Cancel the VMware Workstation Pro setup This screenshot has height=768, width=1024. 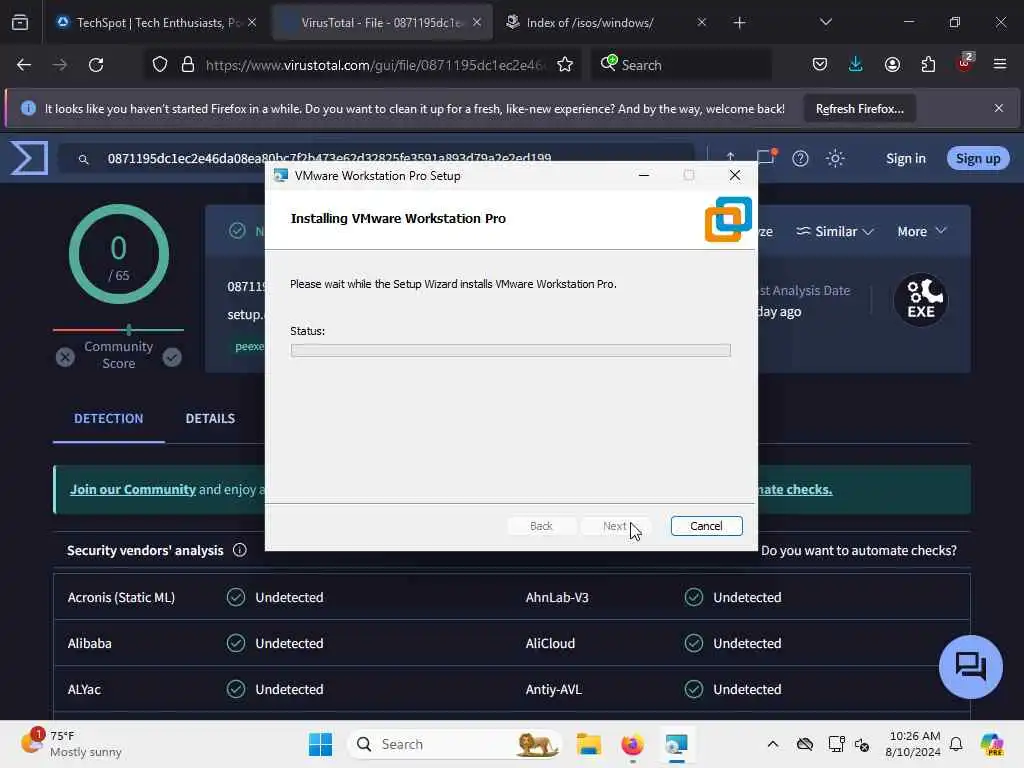[706, 526]
